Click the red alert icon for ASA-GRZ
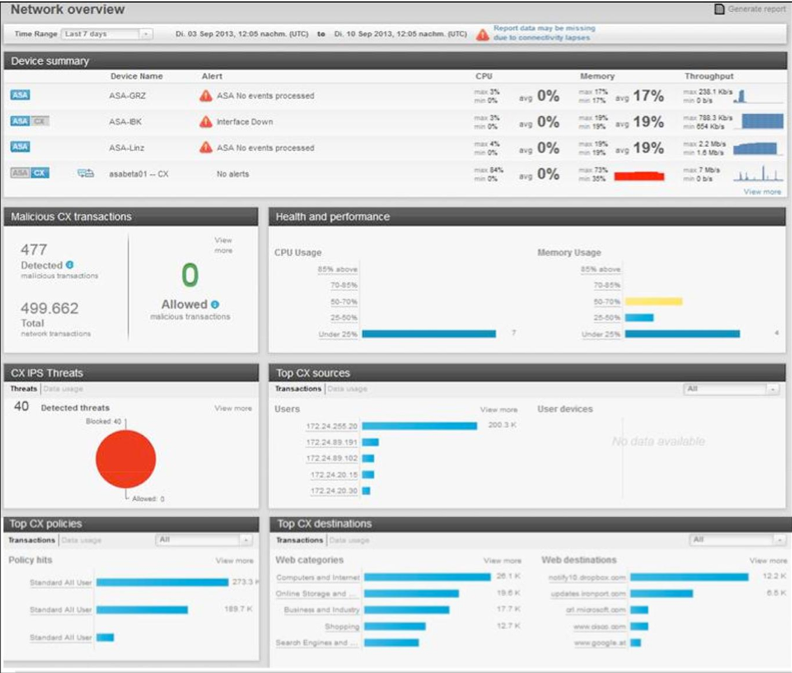The height and width of the screenshot is (673, 792). (x=205, y=96)
